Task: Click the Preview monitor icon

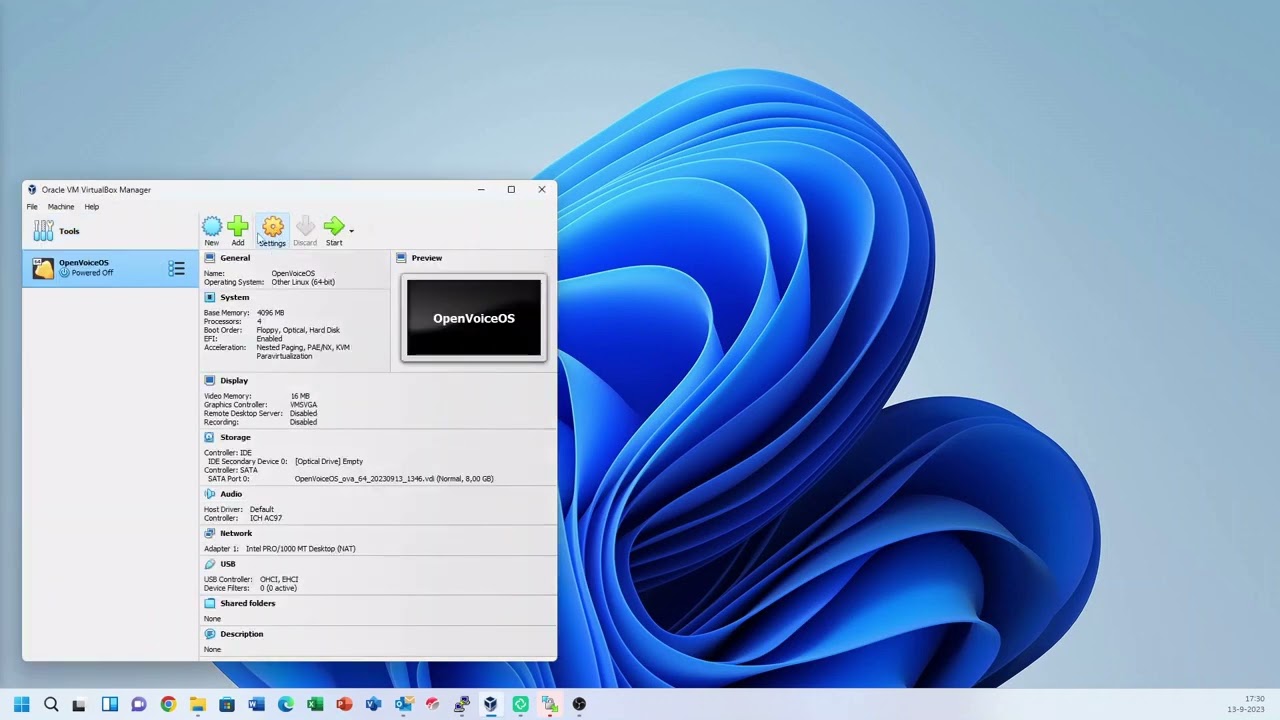Action: [x=401, y=258]
